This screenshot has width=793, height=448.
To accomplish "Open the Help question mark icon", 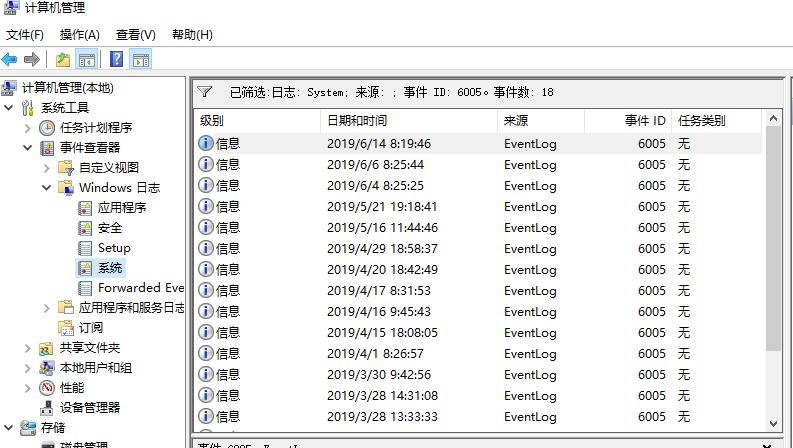I will (116, 60).
